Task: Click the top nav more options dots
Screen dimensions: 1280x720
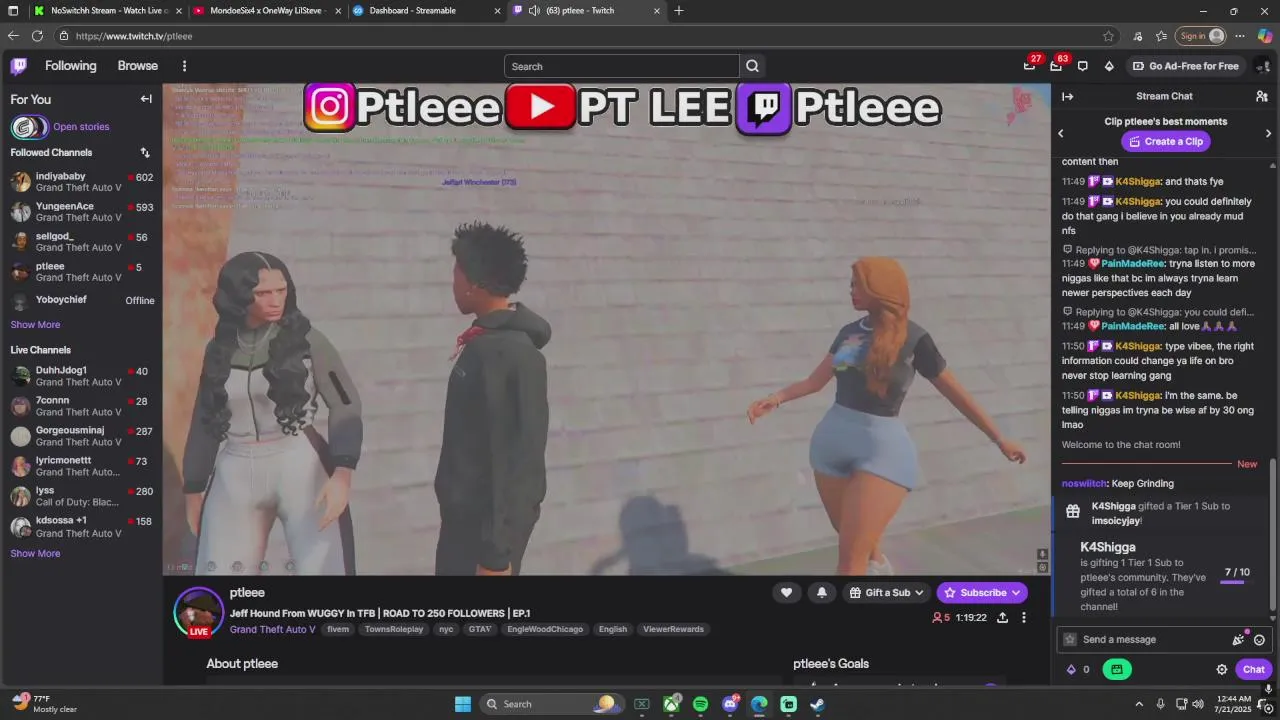Action: click(x=184, y=66)
